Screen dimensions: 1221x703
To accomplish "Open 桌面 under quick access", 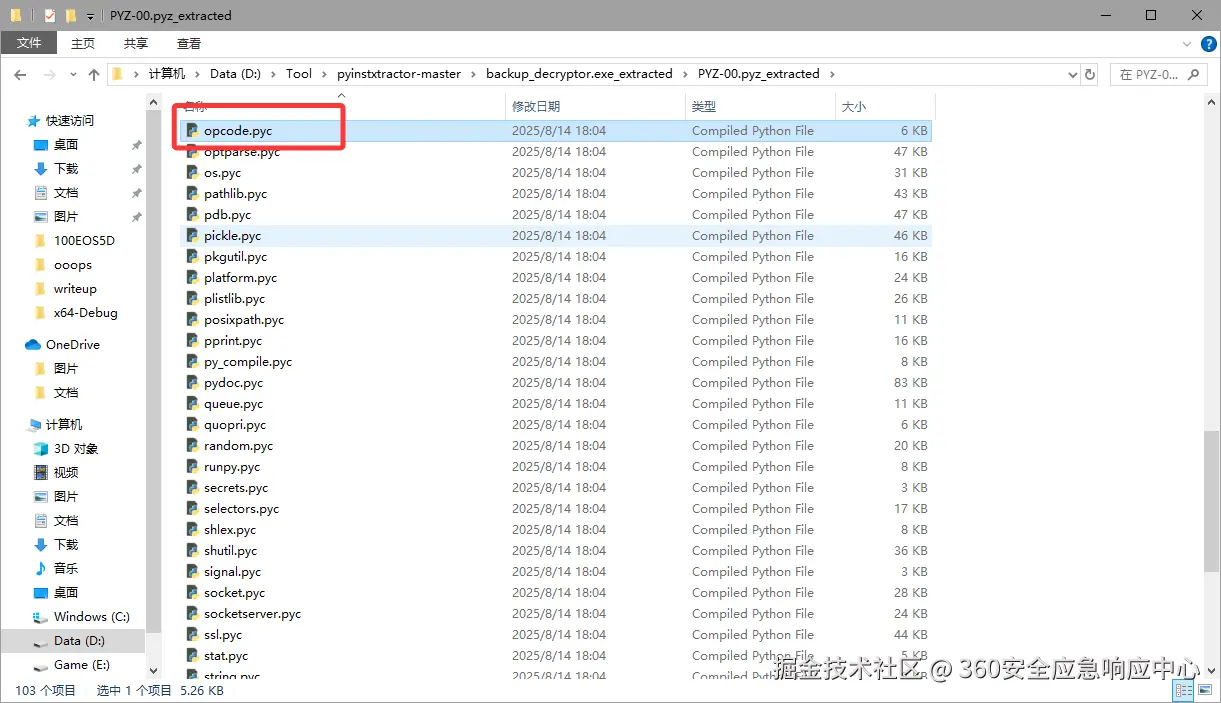I will 66,145.
